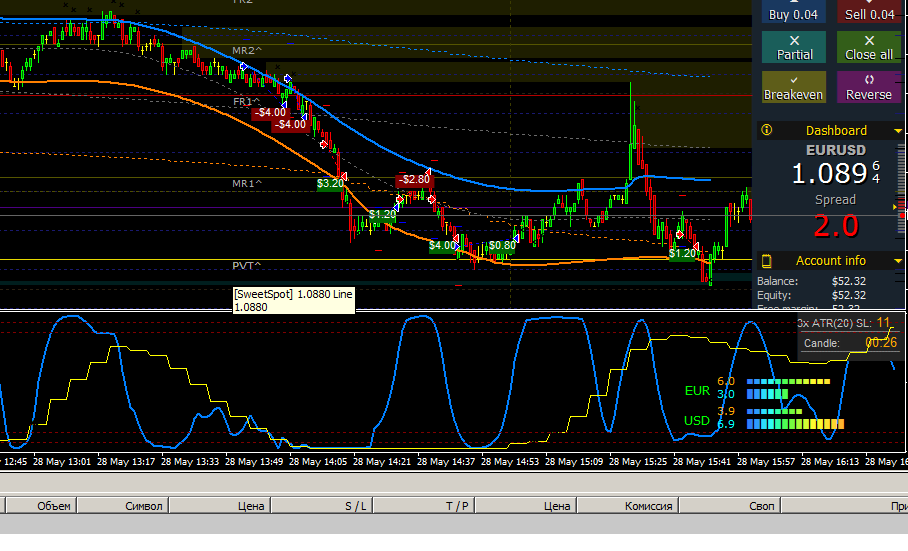Click the Equity $52.32 value
The image size is (908, 551).
849,295
